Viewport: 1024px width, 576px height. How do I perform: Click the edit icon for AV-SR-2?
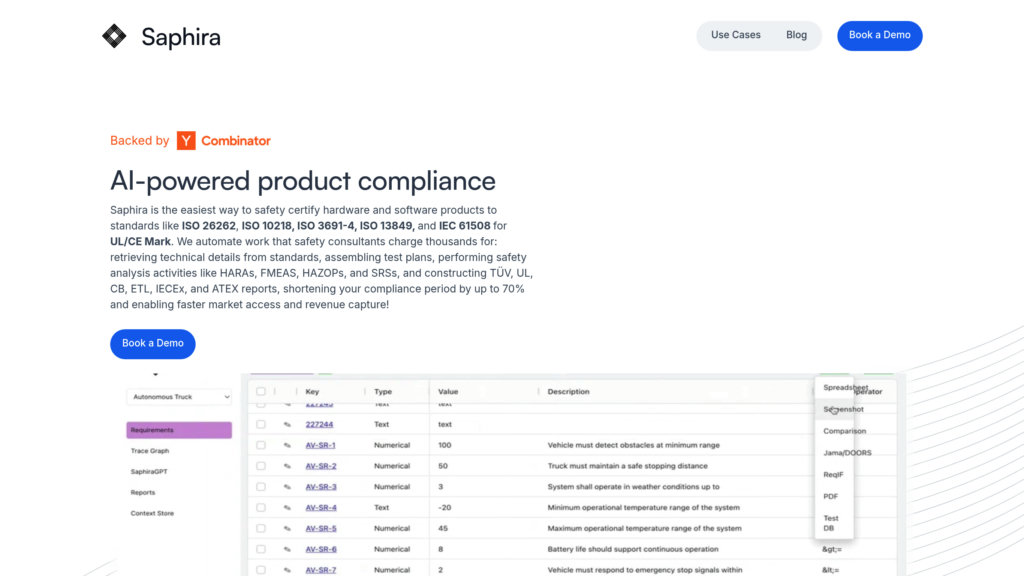[x=287, y=466]
